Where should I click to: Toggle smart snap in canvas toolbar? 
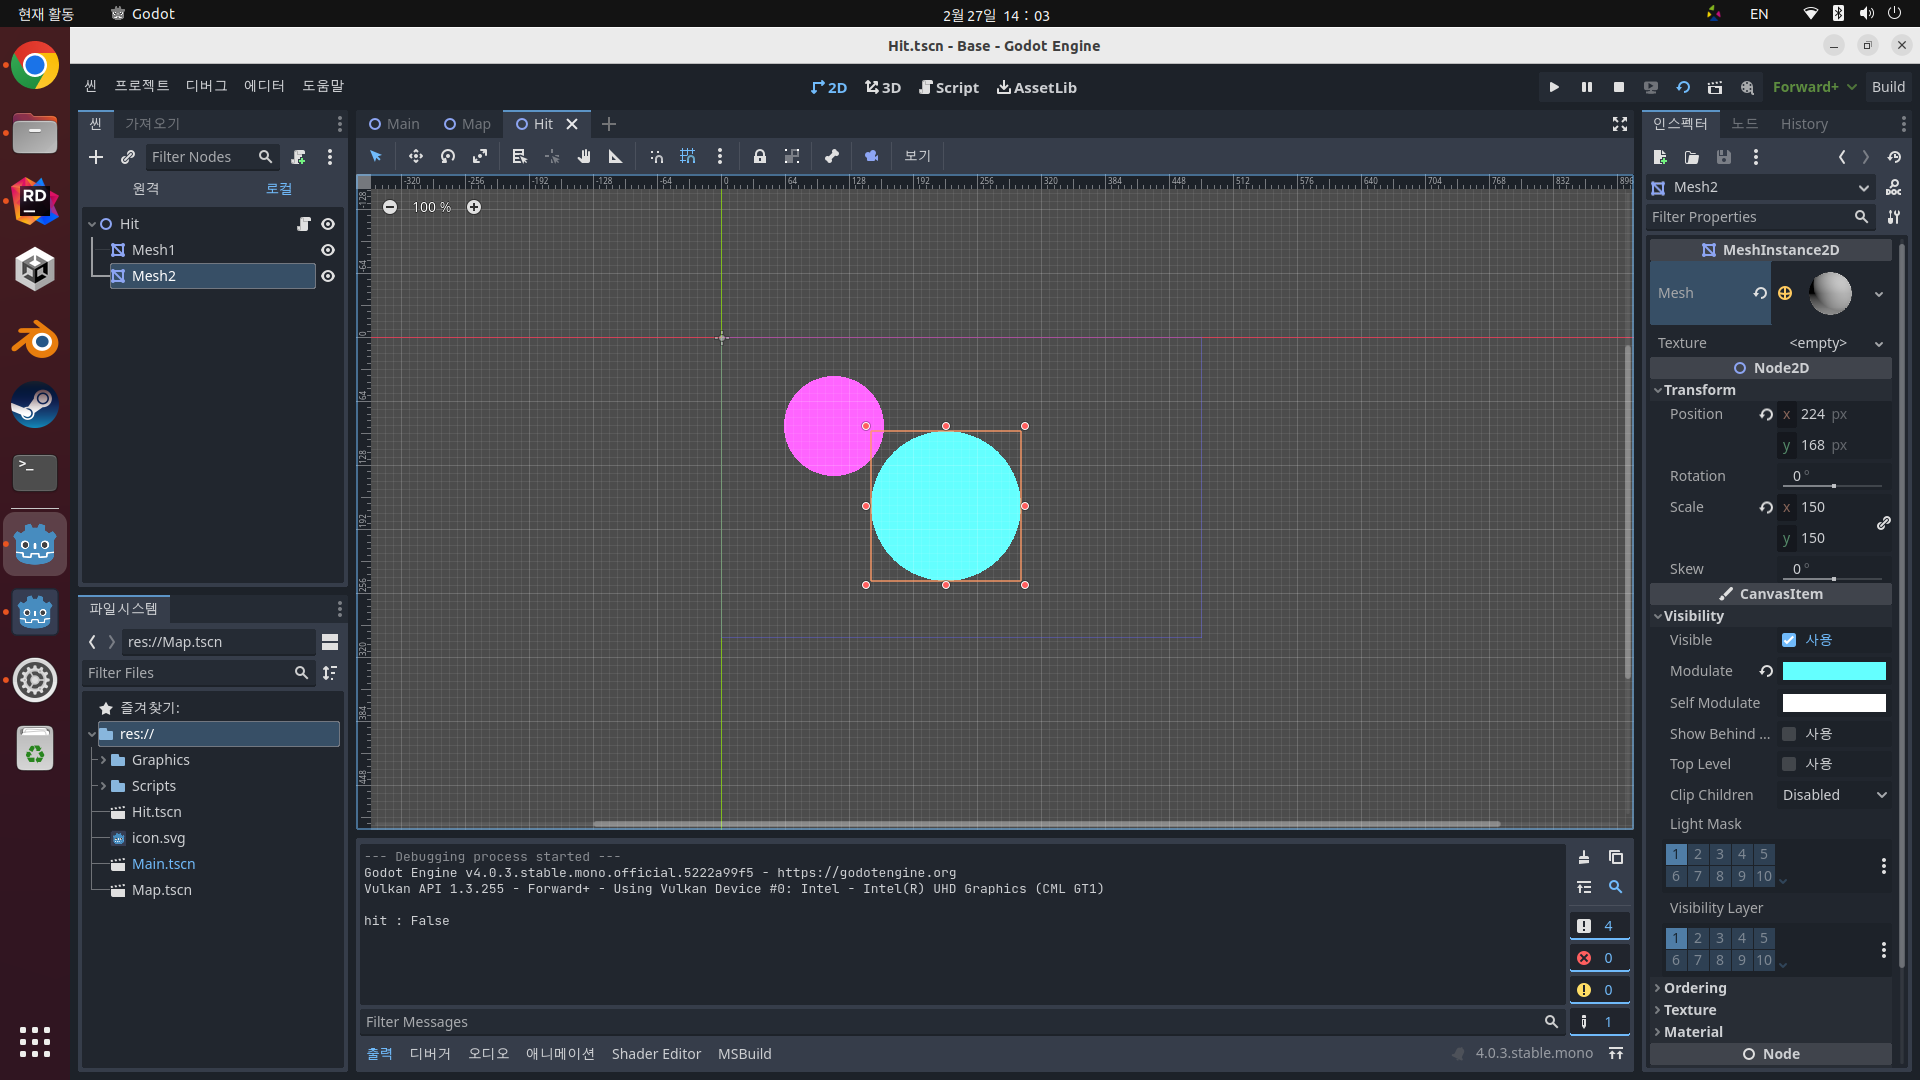pos(656,156)
